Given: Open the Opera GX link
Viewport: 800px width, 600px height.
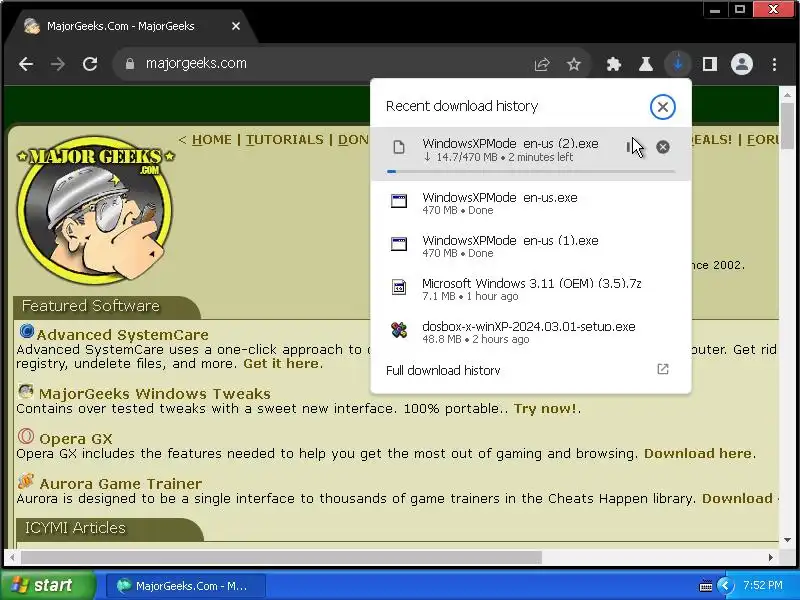Looking at the screenshot, I should (x=76, y=439).
